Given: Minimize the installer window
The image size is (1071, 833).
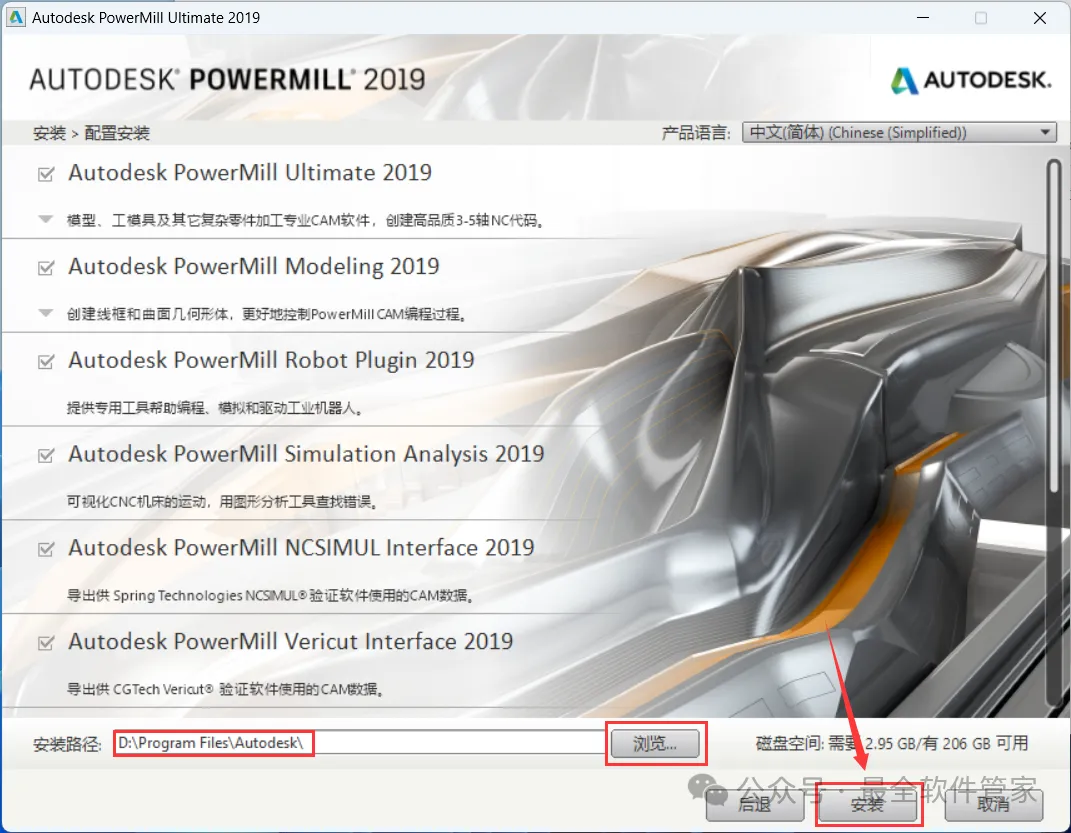Looking at the screenshot, I should pos(923,18).
